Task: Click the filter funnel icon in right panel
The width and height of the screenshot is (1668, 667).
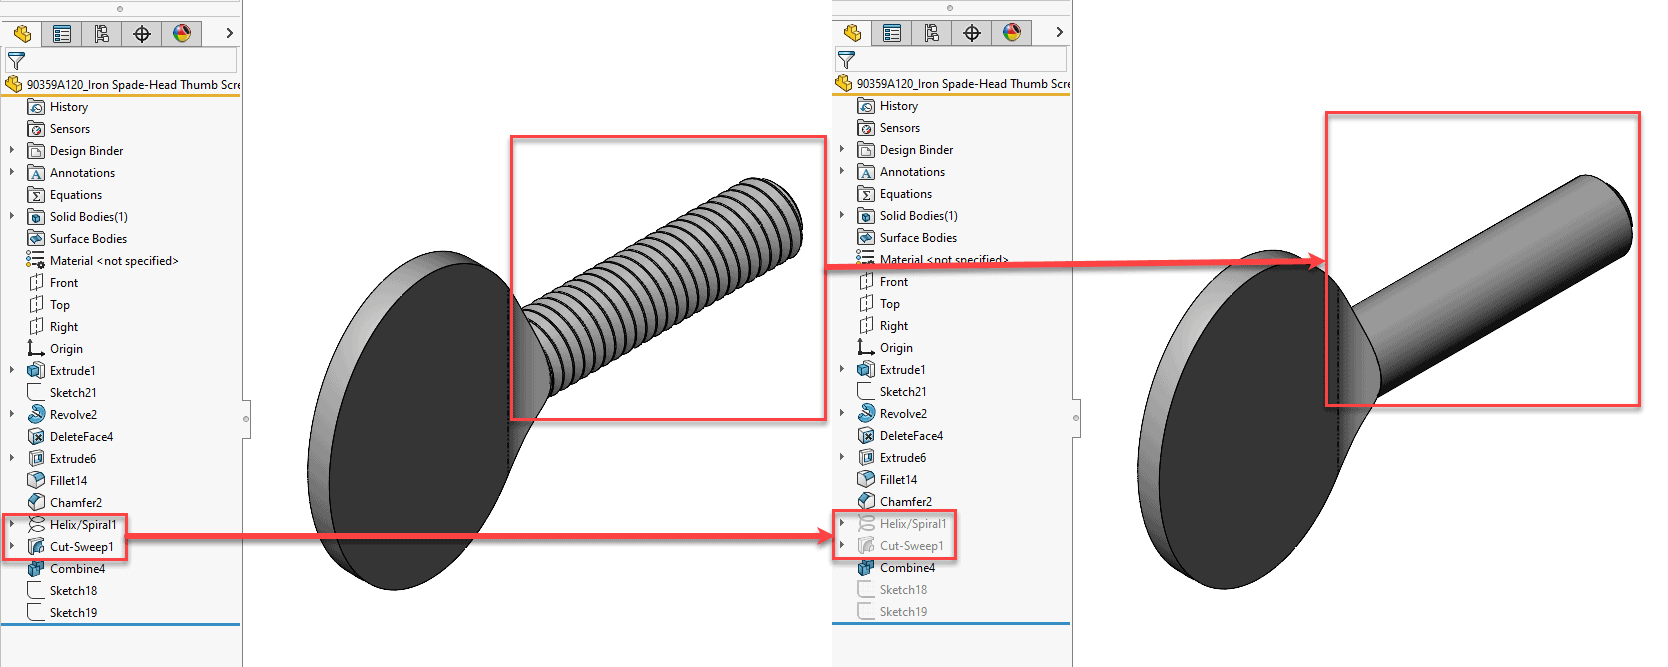Action: click(846, 60)
